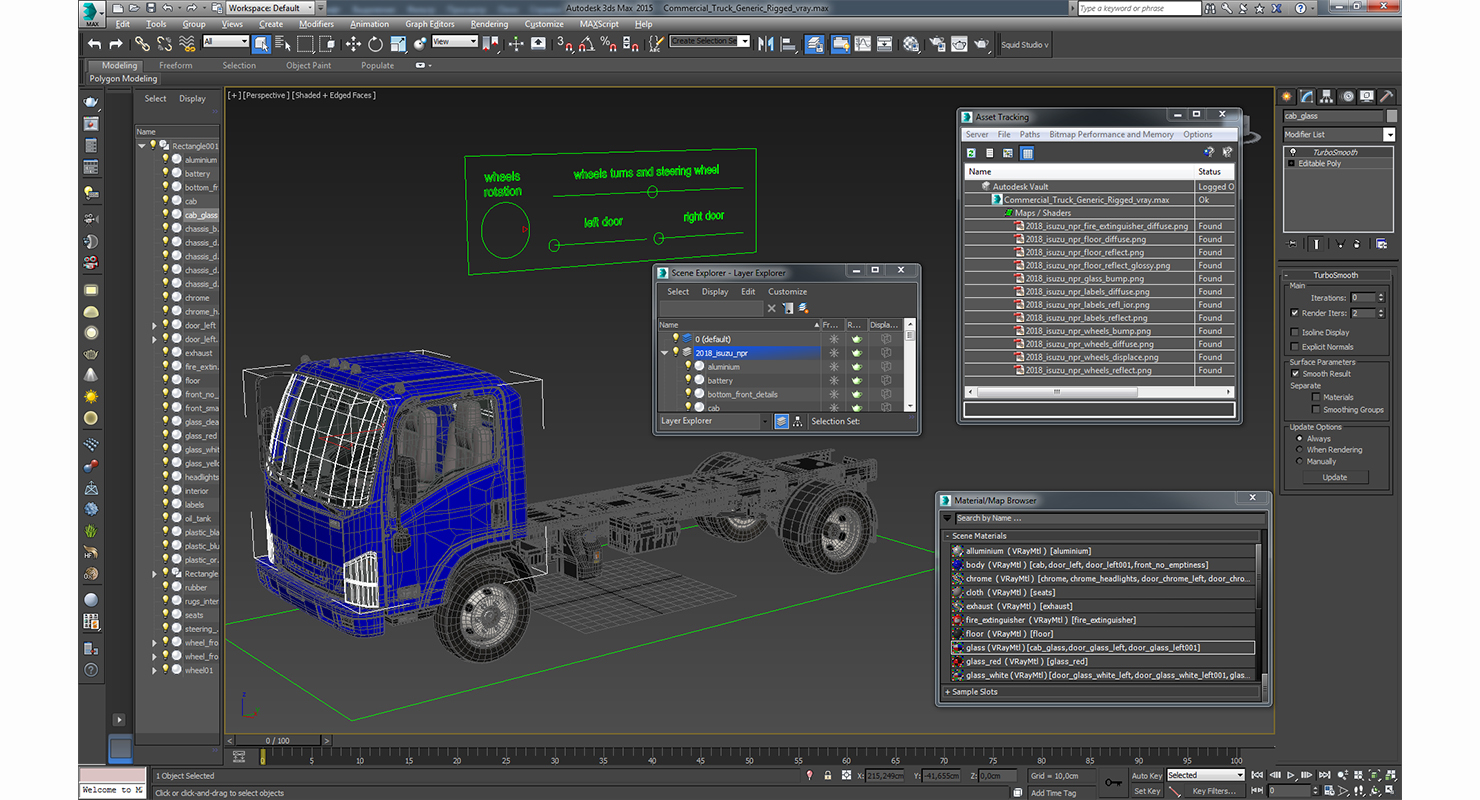Switch to the Freeform ribbon tab

pyautogui.click(x=176, y=65)
